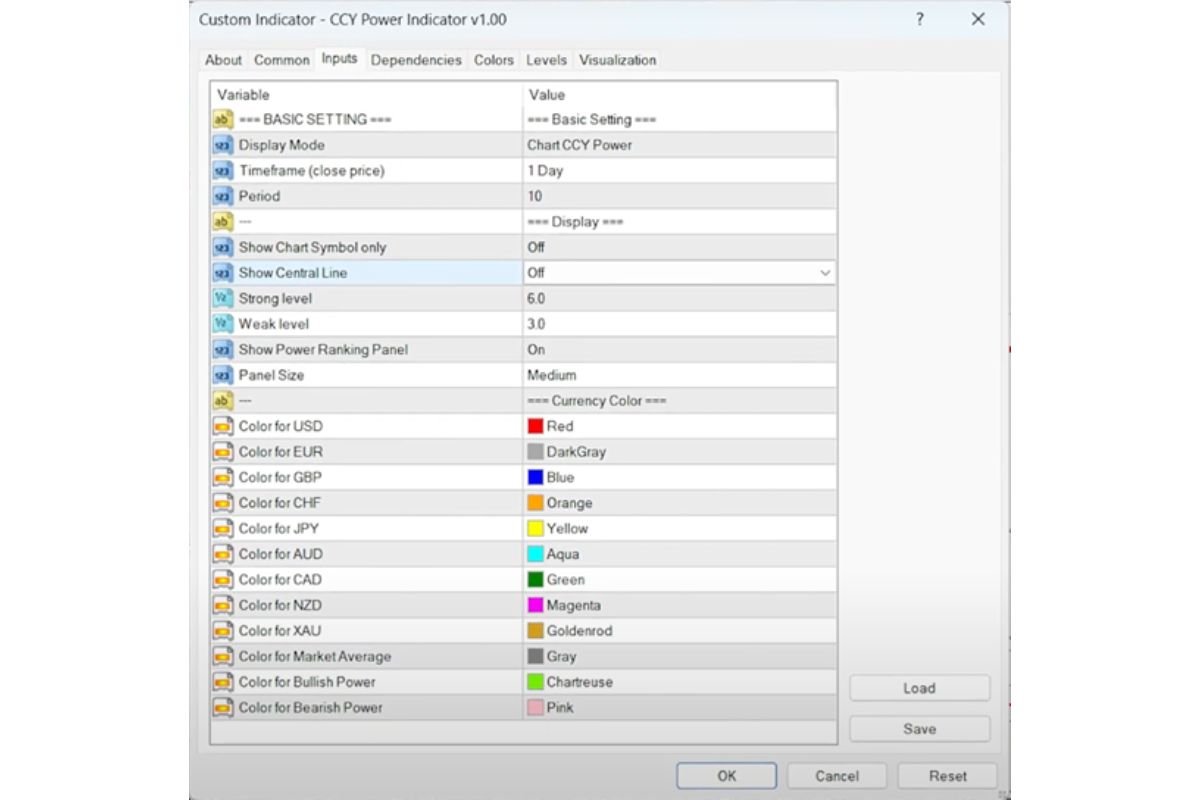
Task: Click the color icon beside Color for Market Average
Action: 222,656
